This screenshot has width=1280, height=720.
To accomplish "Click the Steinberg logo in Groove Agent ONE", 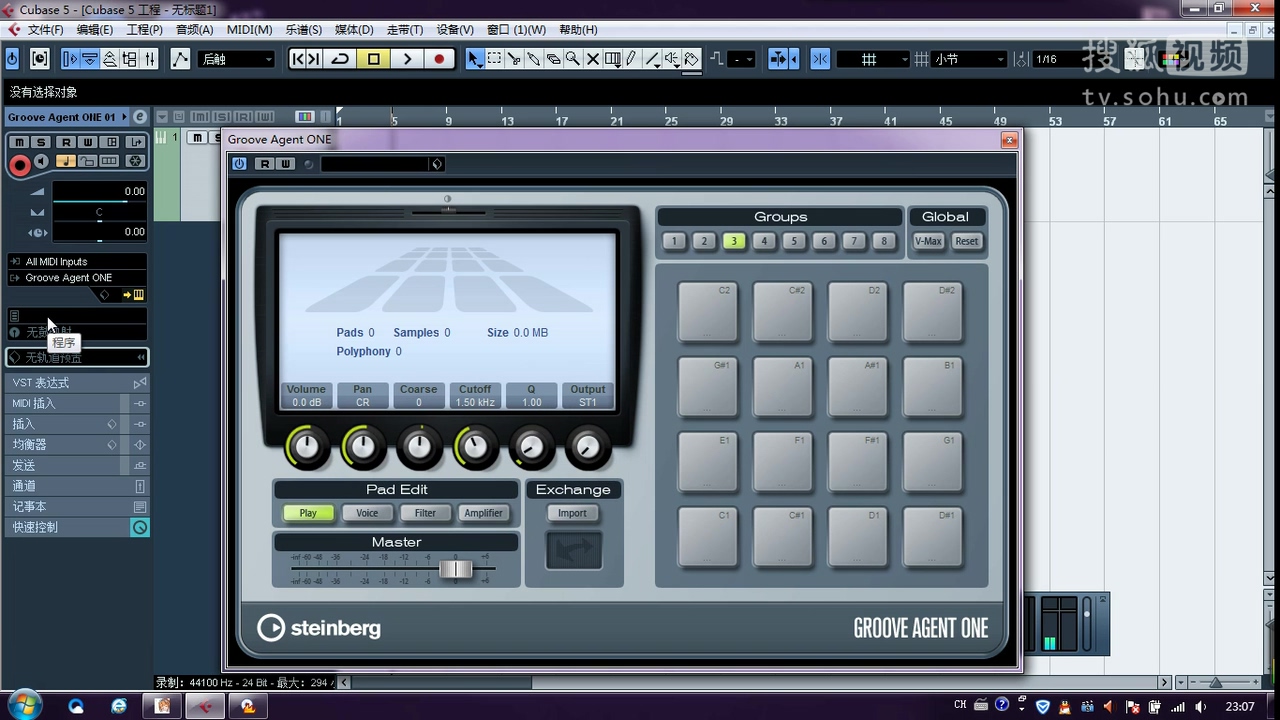I will (318, 628).
